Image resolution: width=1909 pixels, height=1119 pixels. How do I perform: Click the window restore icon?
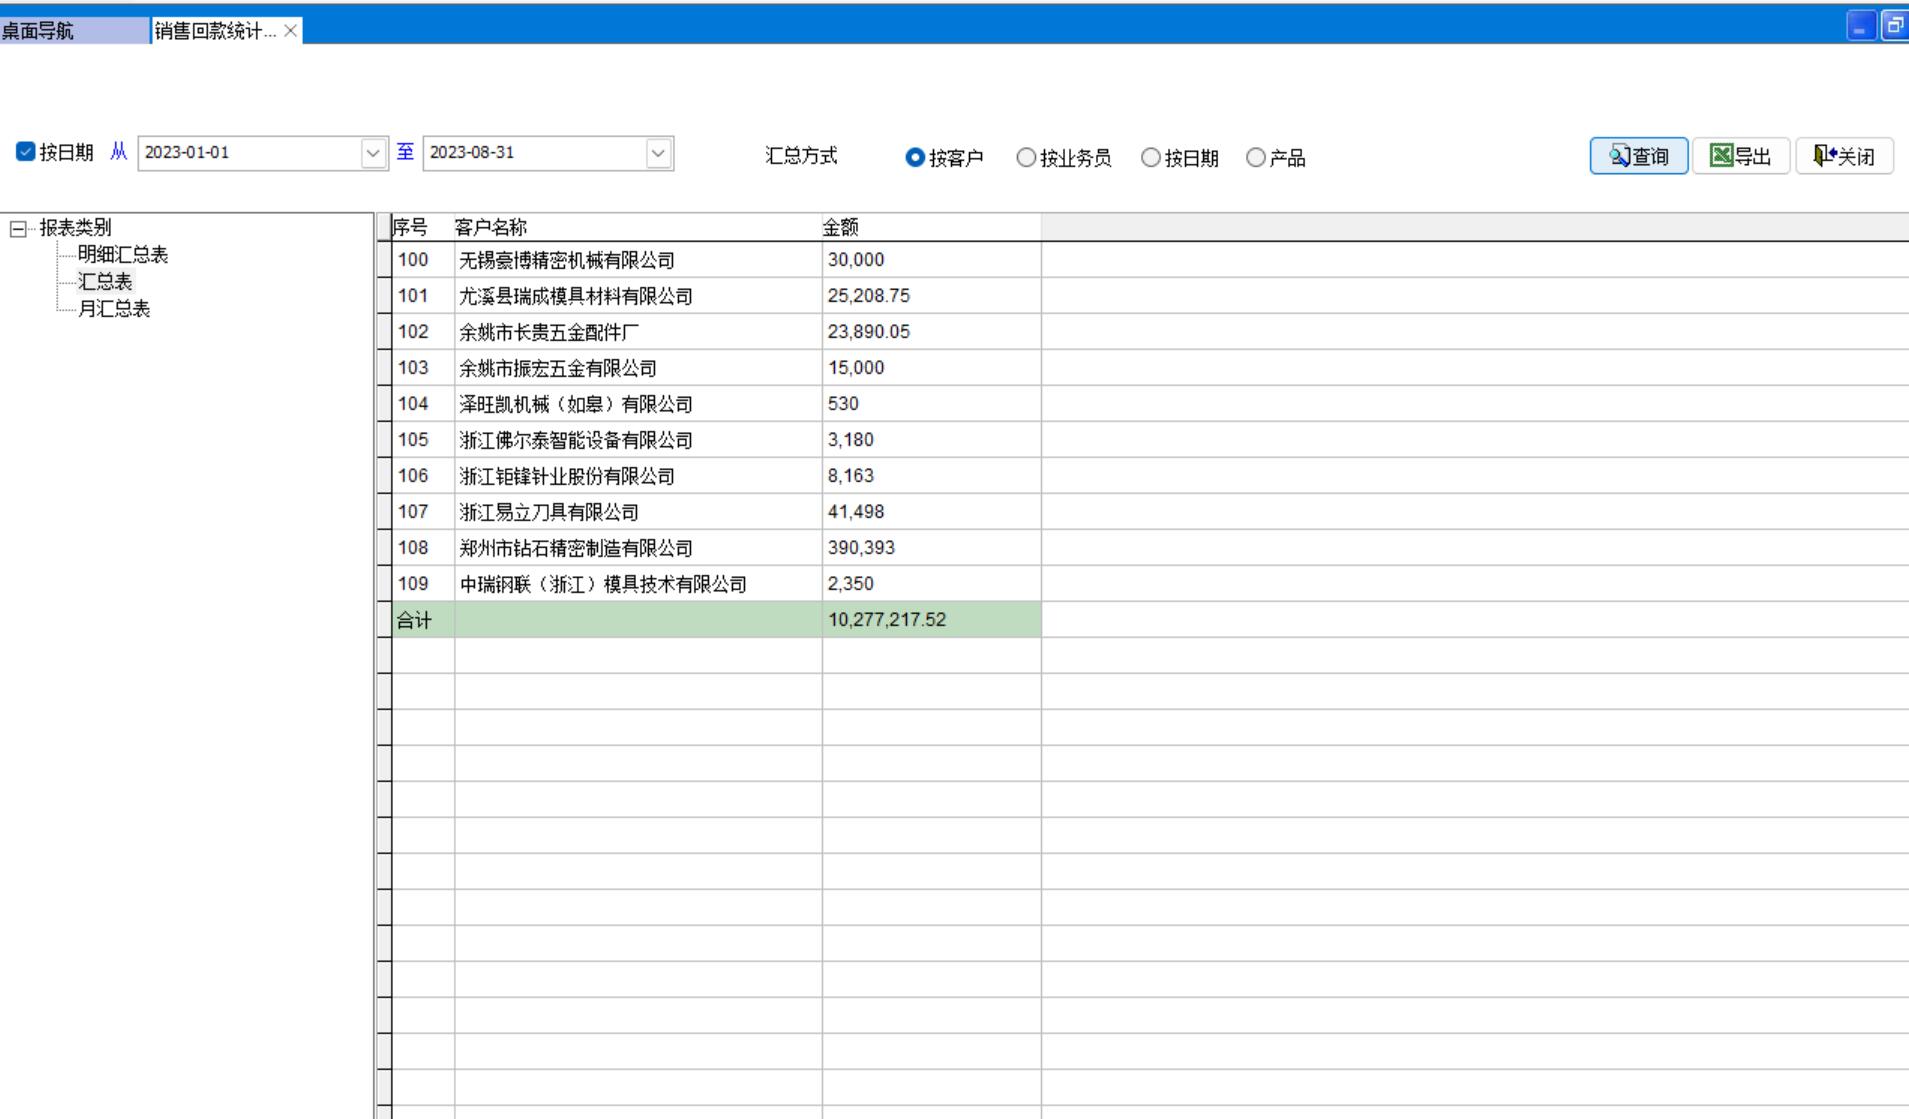pyautogui.click(x=1894, y=26)
